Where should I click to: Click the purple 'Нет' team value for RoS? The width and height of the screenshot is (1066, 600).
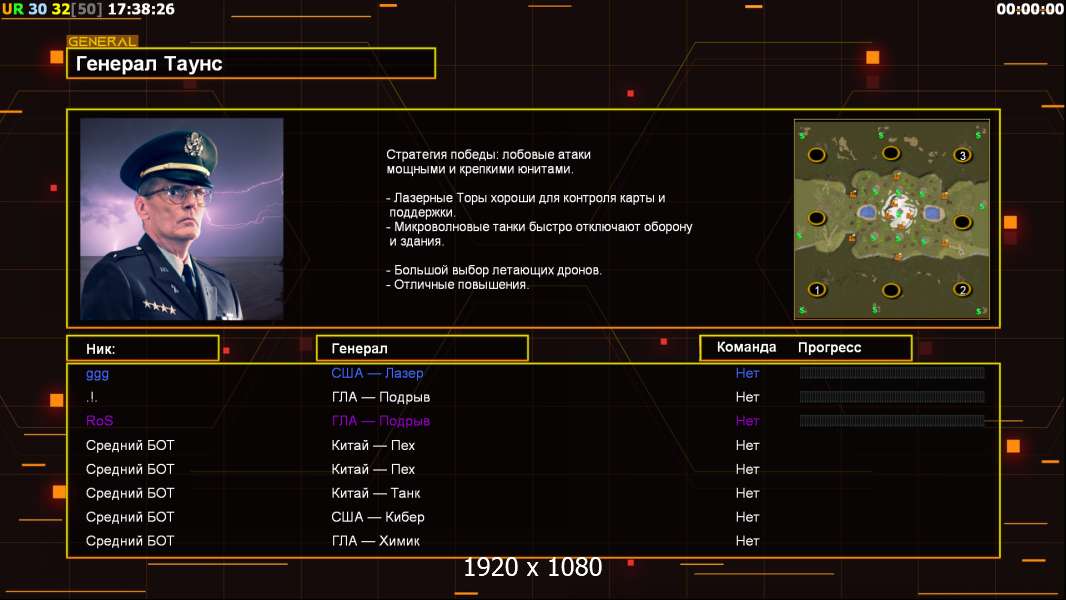[747, 421]
